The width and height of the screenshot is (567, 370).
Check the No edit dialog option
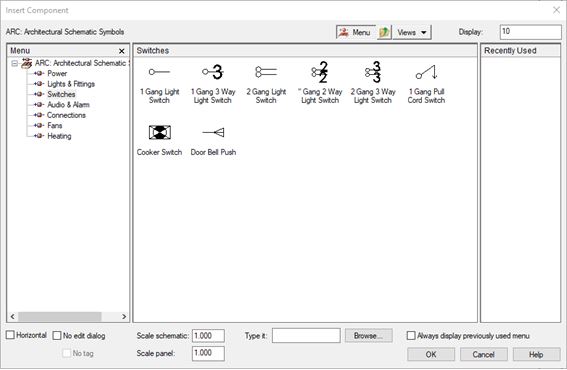(57, 336)
